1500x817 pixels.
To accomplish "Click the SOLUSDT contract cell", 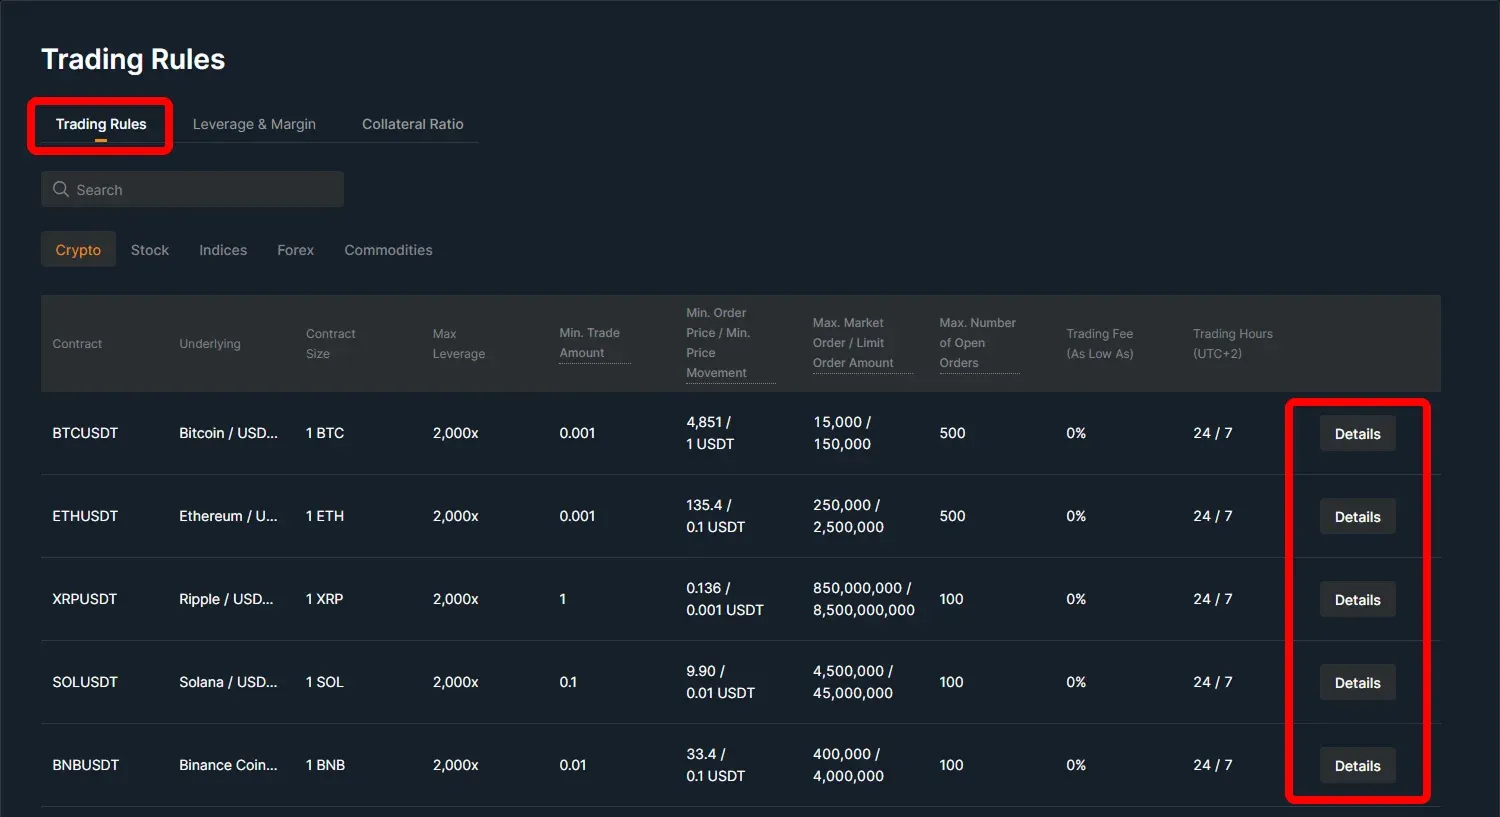I will (x=85, y=682).
